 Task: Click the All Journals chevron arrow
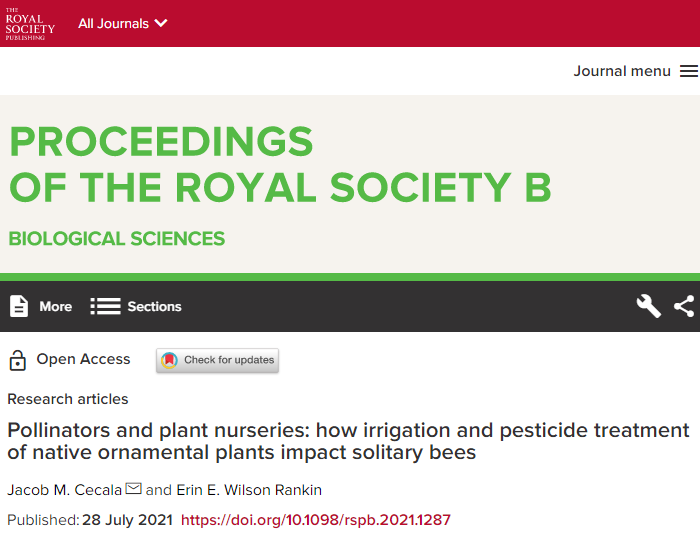tap(161, 23)
